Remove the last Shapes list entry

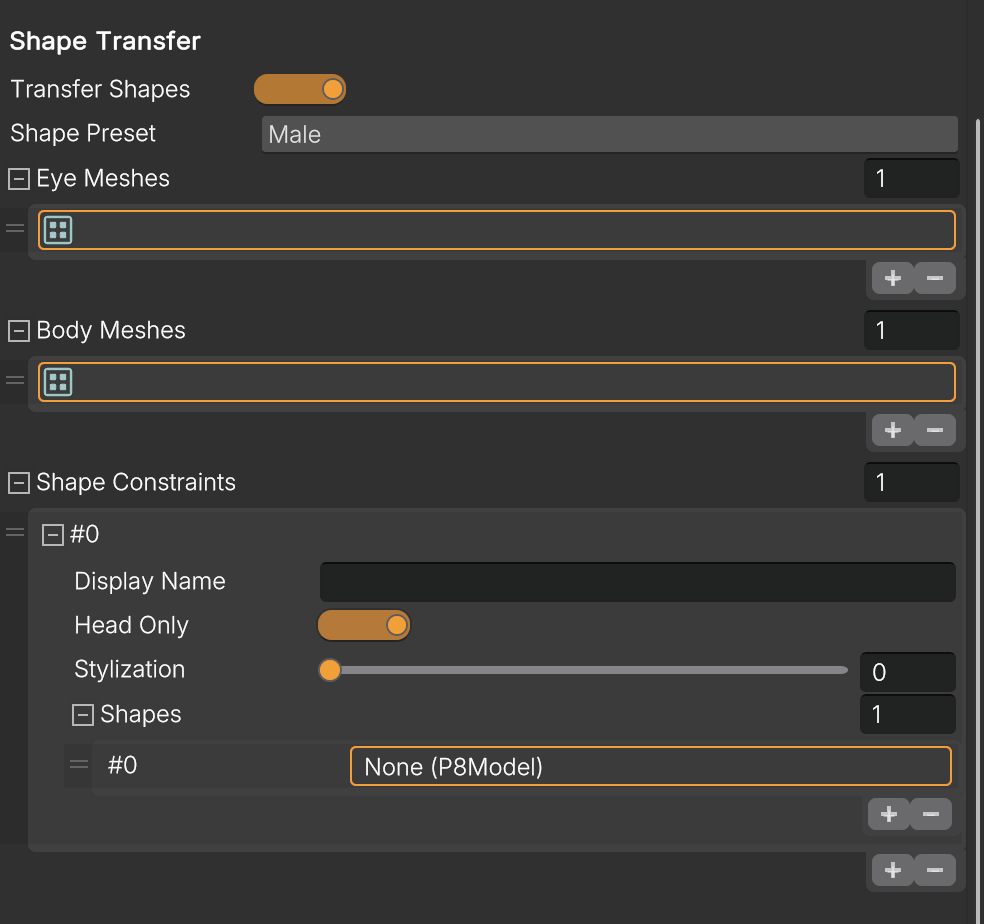point(931,814)
